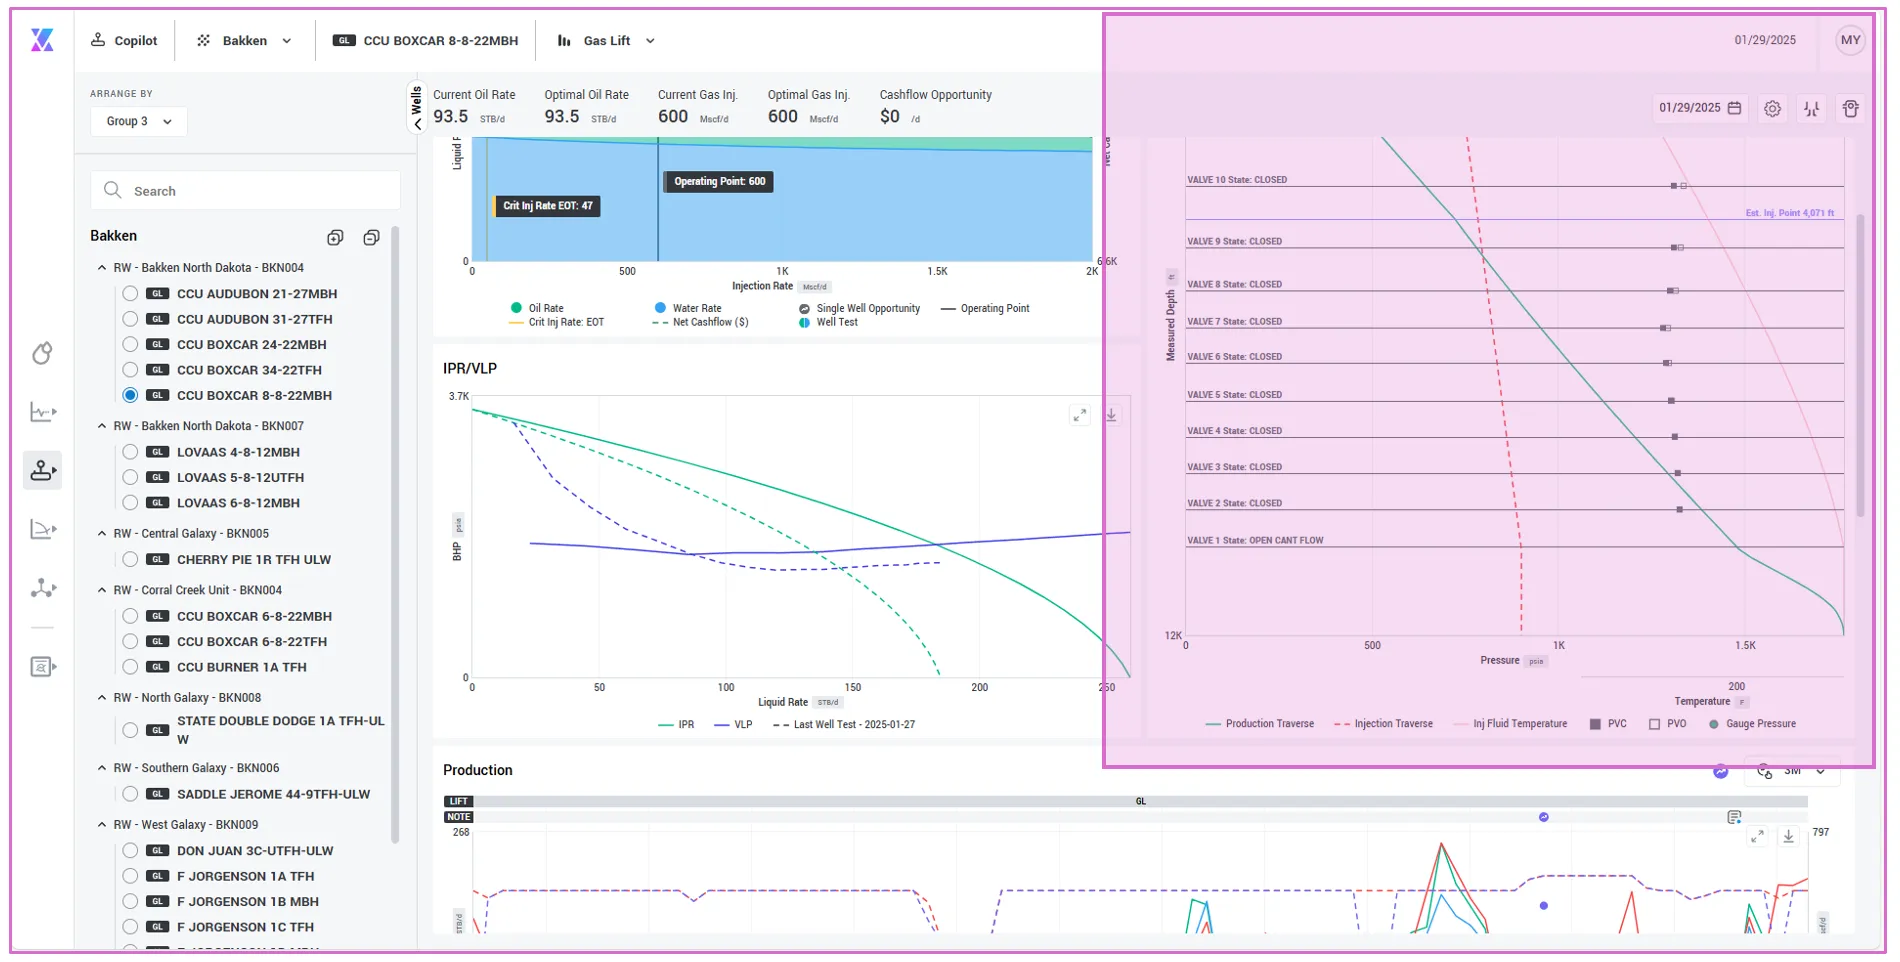This screenshot has height=962, width=1900.
Task: Open the MY user avatar menu
Action: click(1850, 41)
